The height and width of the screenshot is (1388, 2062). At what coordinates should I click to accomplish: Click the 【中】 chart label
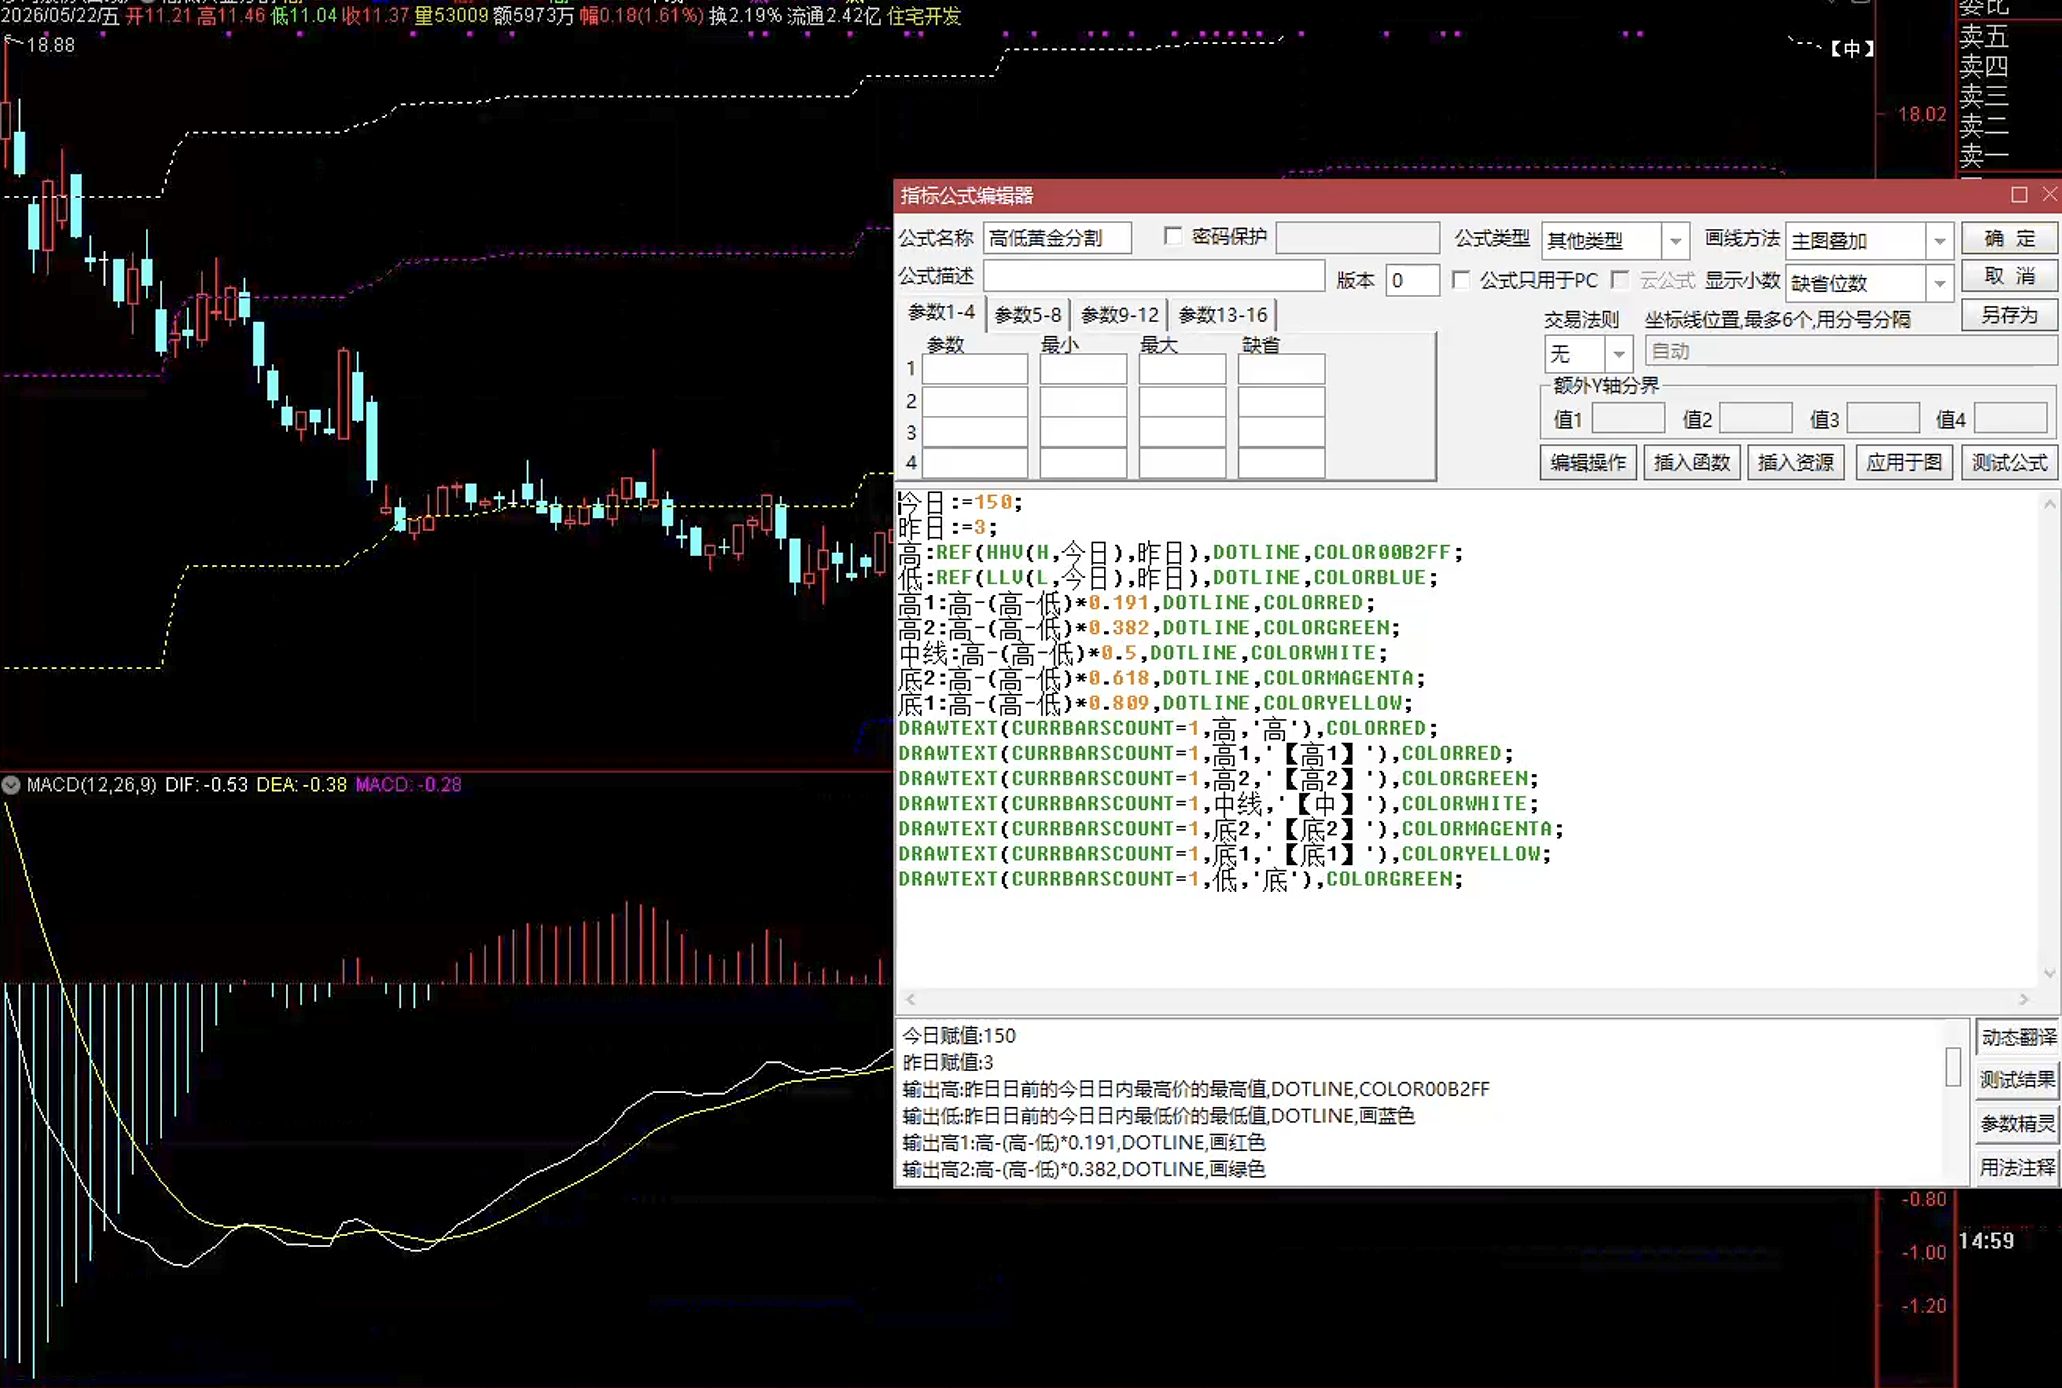point(1852,48)
